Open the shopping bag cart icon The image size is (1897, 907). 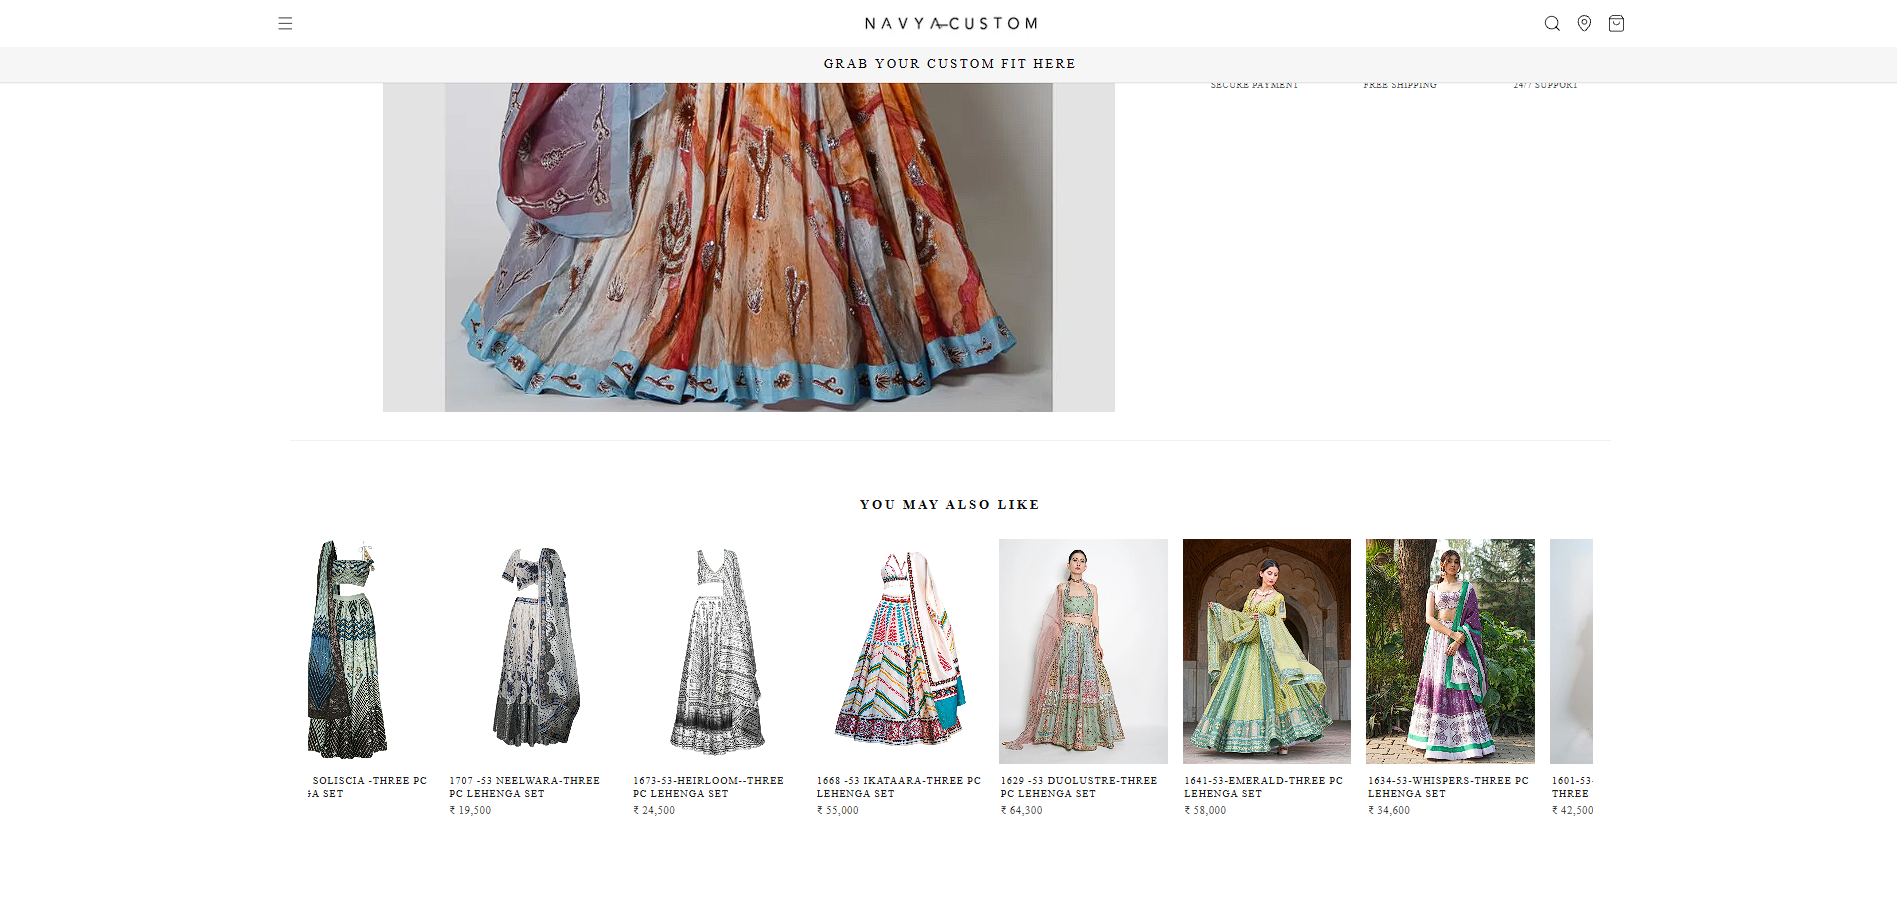[x=1616, y=23]
